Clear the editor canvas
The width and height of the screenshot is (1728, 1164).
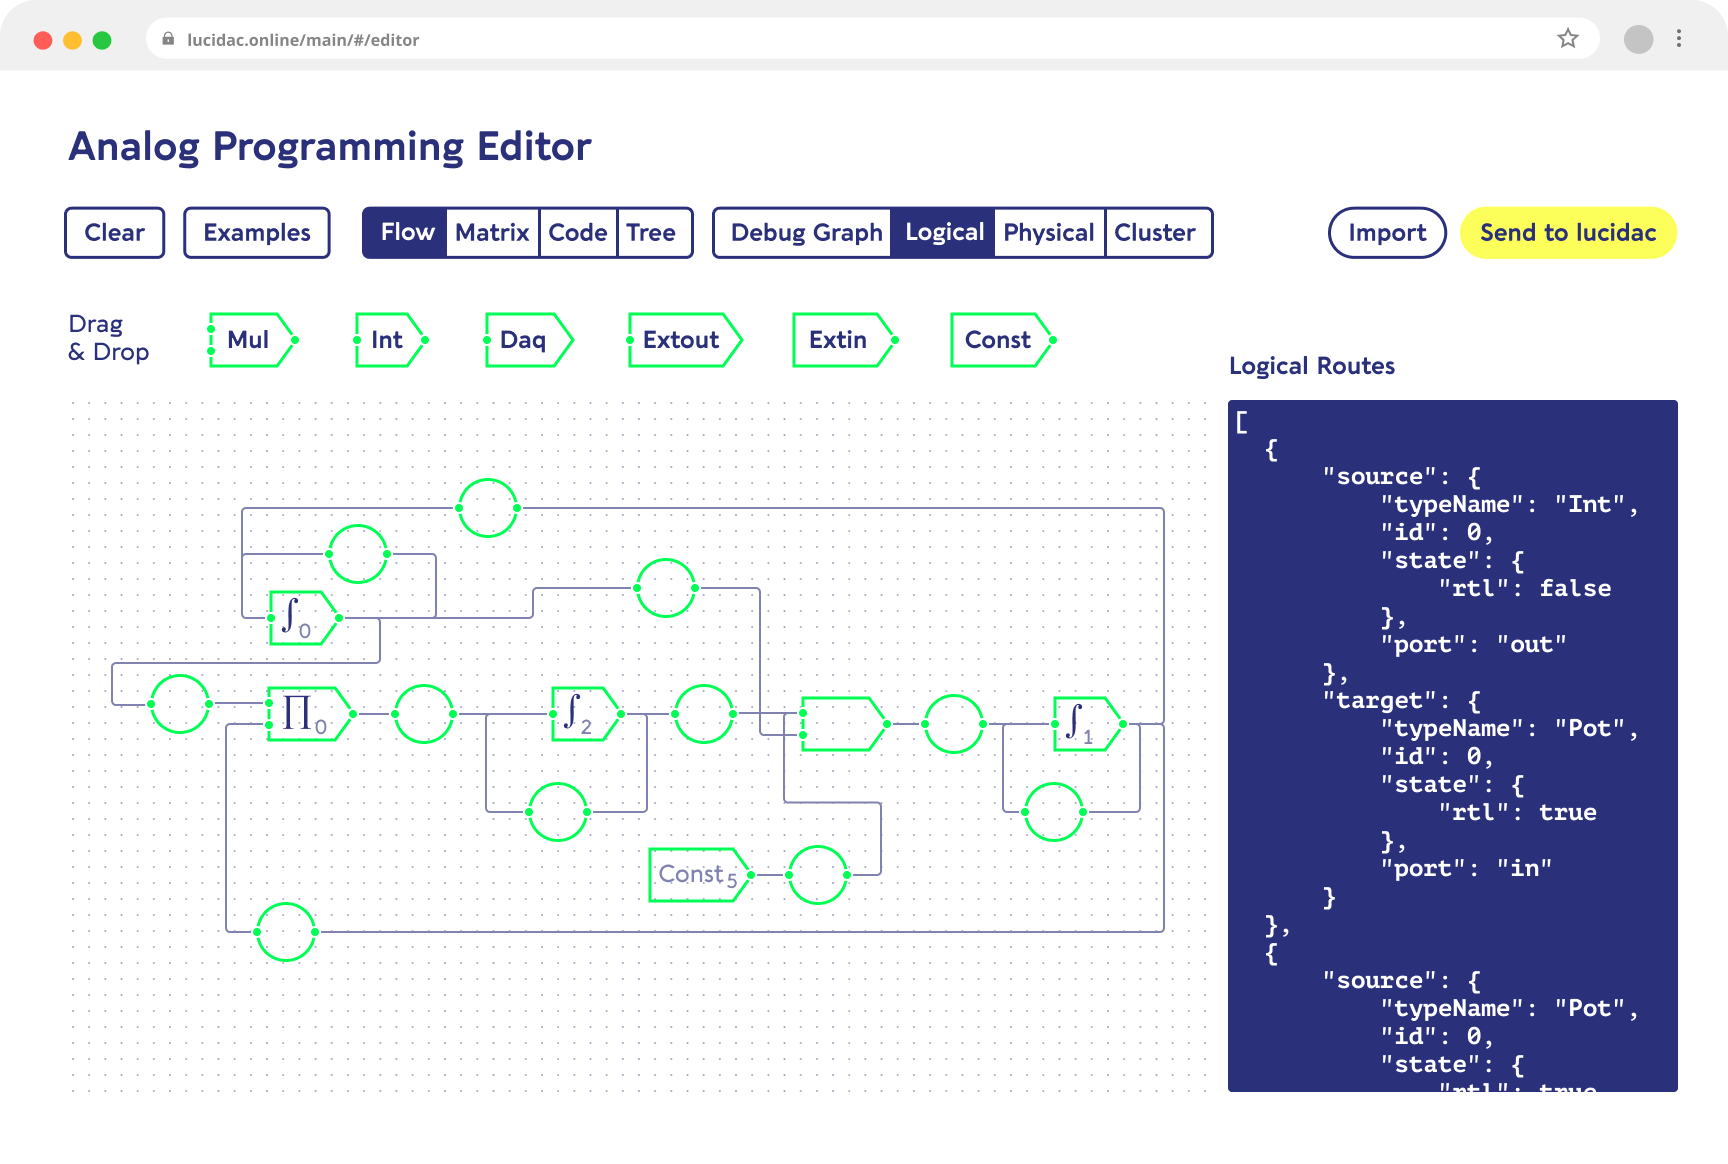[115, 233]
